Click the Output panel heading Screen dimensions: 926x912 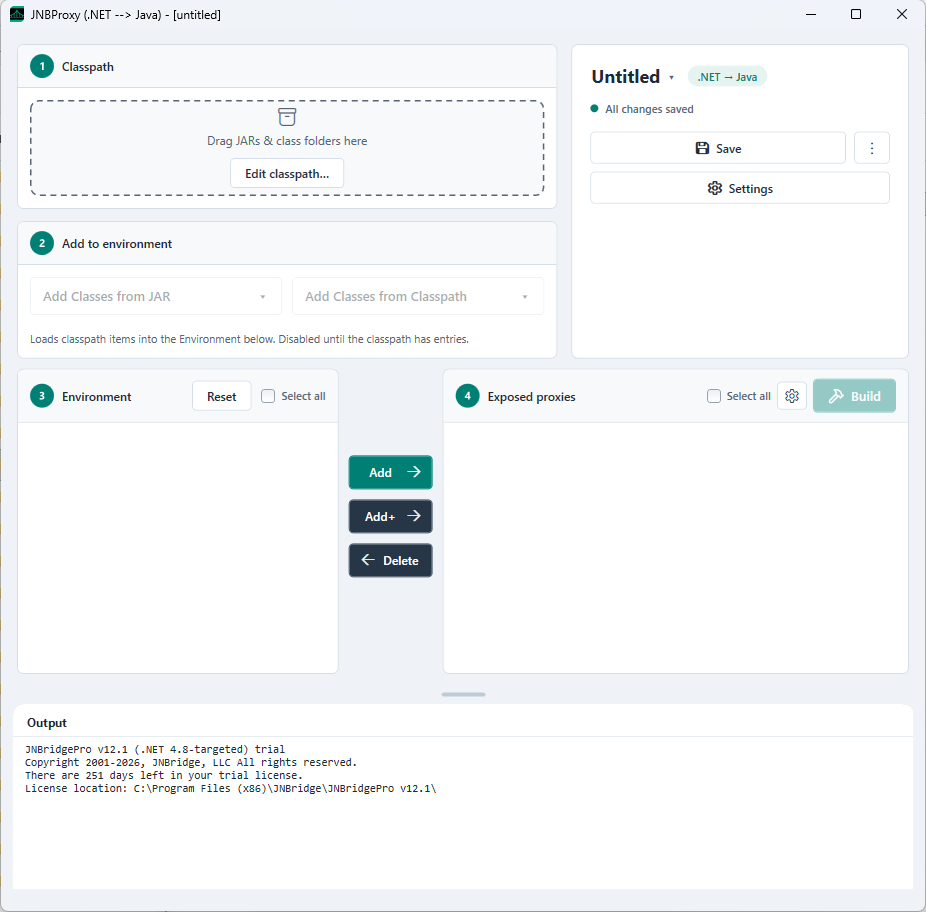coord(47,722)
